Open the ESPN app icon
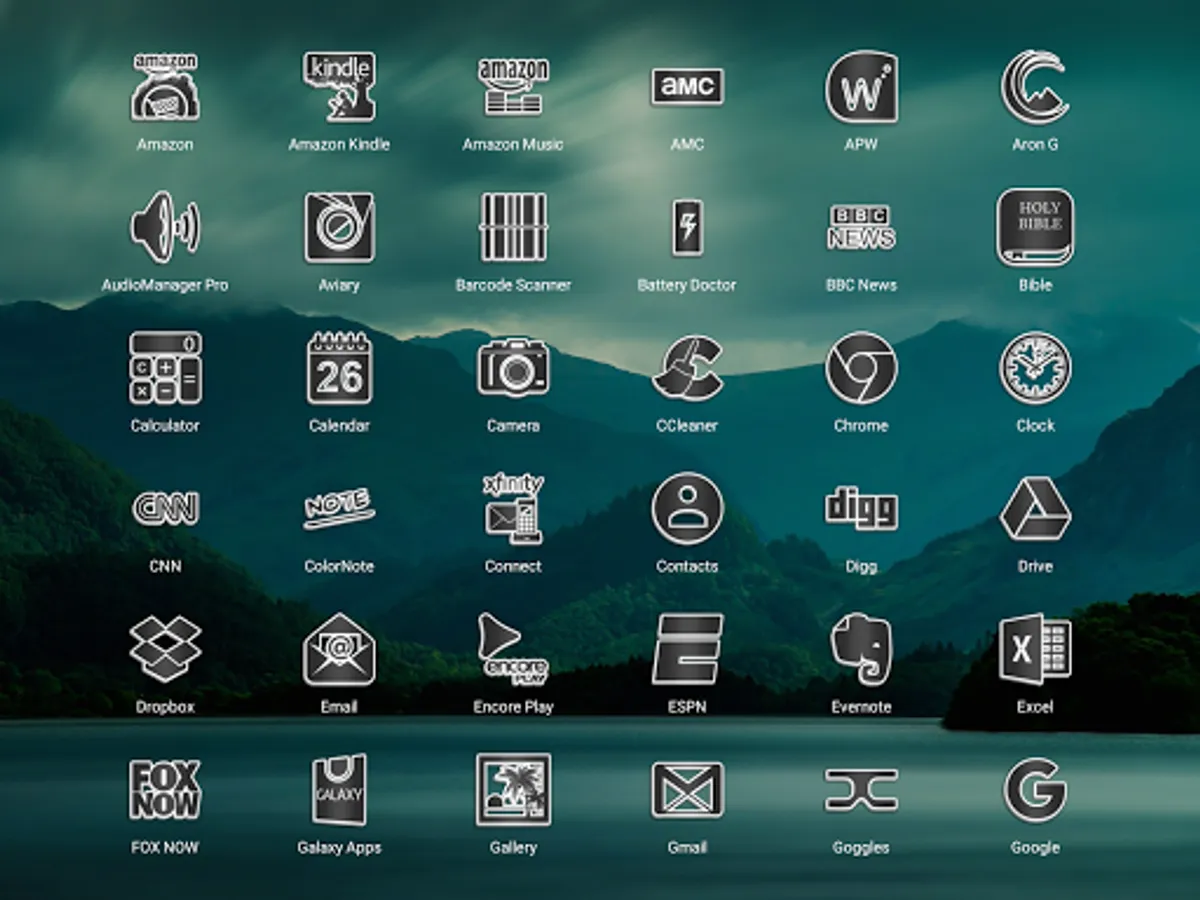 tap(687, 649)
